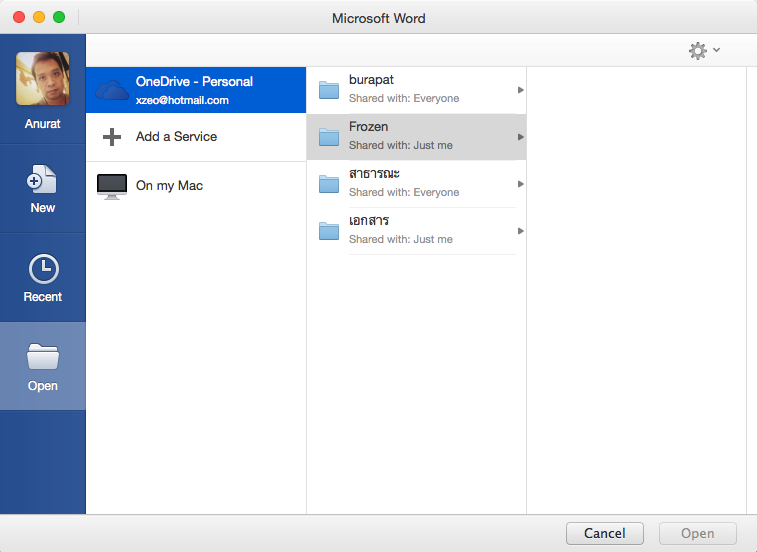Minimize the window with yellow button

tap(39, 17)
